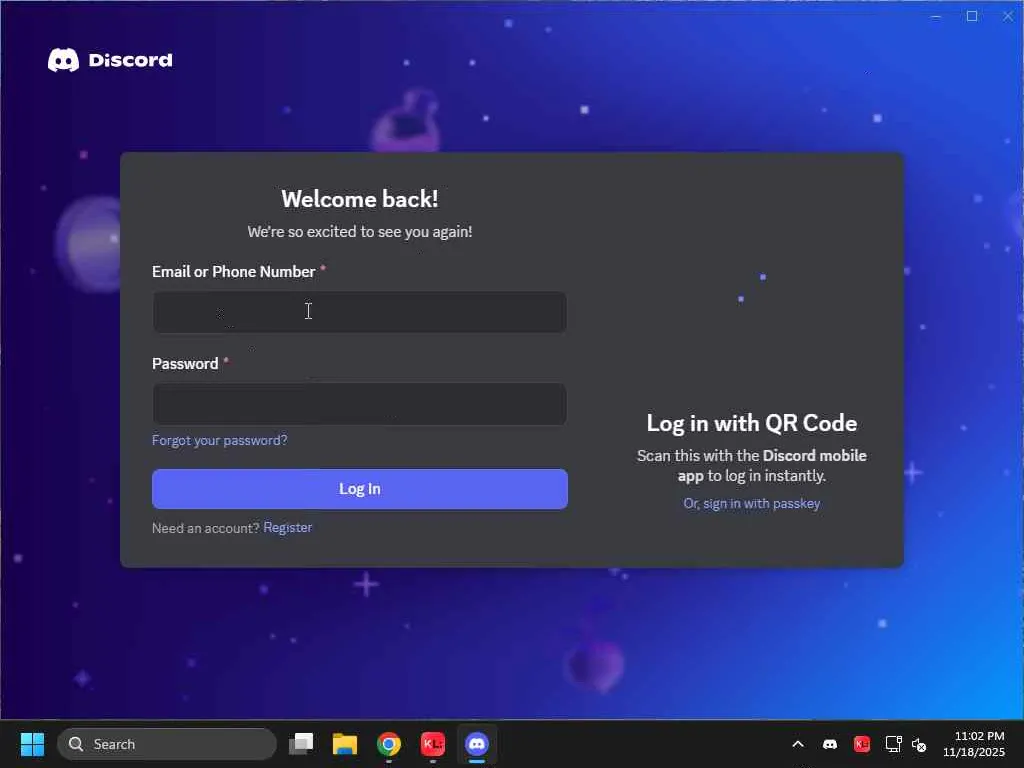Open Task View from the taskbar
This screenshot has height=768, width=1024.
click(x=301, y=744)
